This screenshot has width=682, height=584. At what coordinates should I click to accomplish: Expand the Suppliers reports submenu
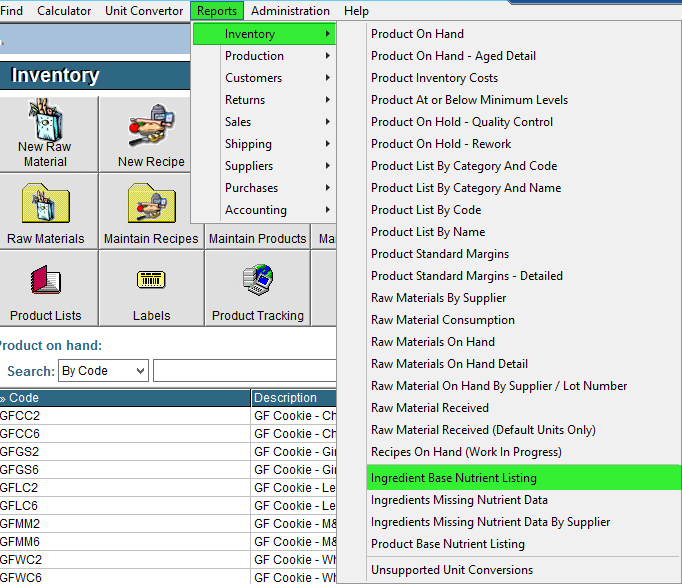coord(264,166)
